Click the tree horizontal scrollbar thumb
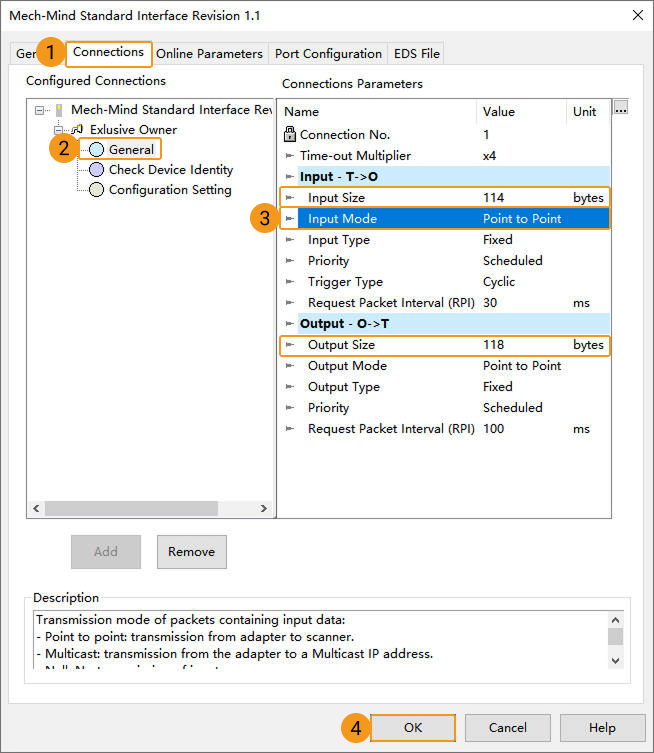Viewport: 654px width, 753px height. (x=131, y=508)
